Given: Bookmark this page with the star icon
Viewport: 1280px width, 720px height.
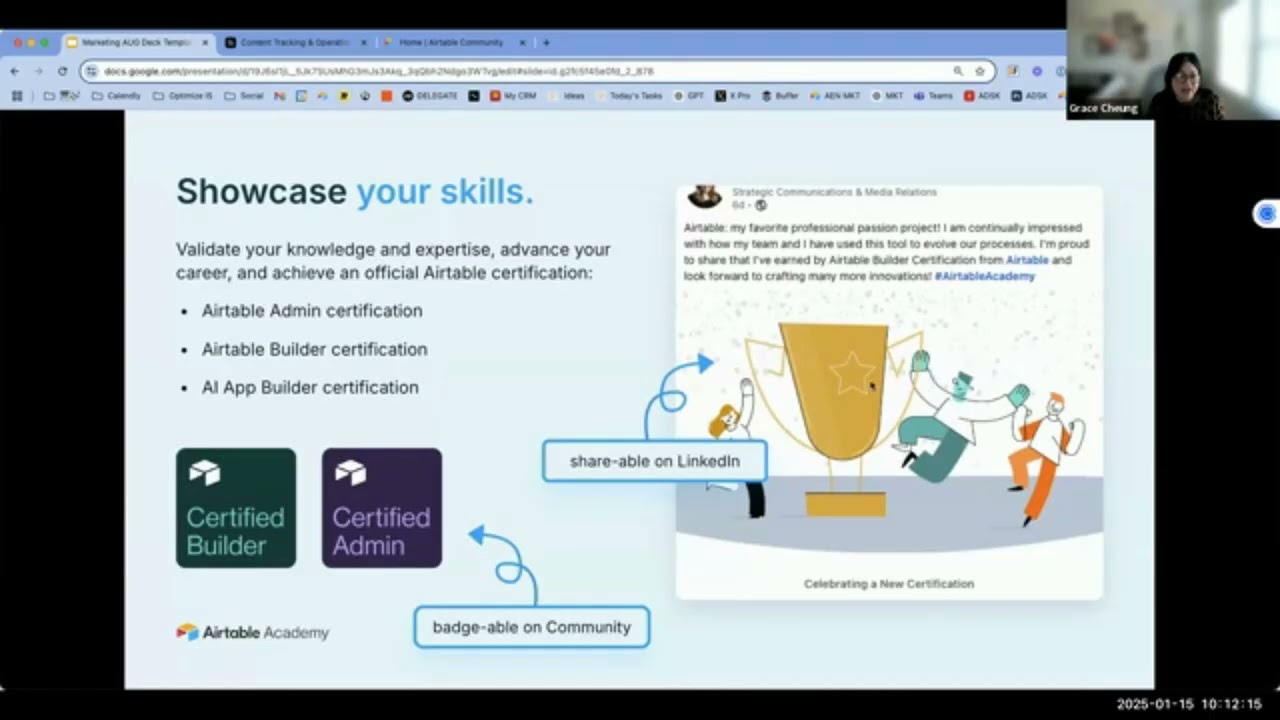Looking at the screenshot, I should click(x=980, y=71).
